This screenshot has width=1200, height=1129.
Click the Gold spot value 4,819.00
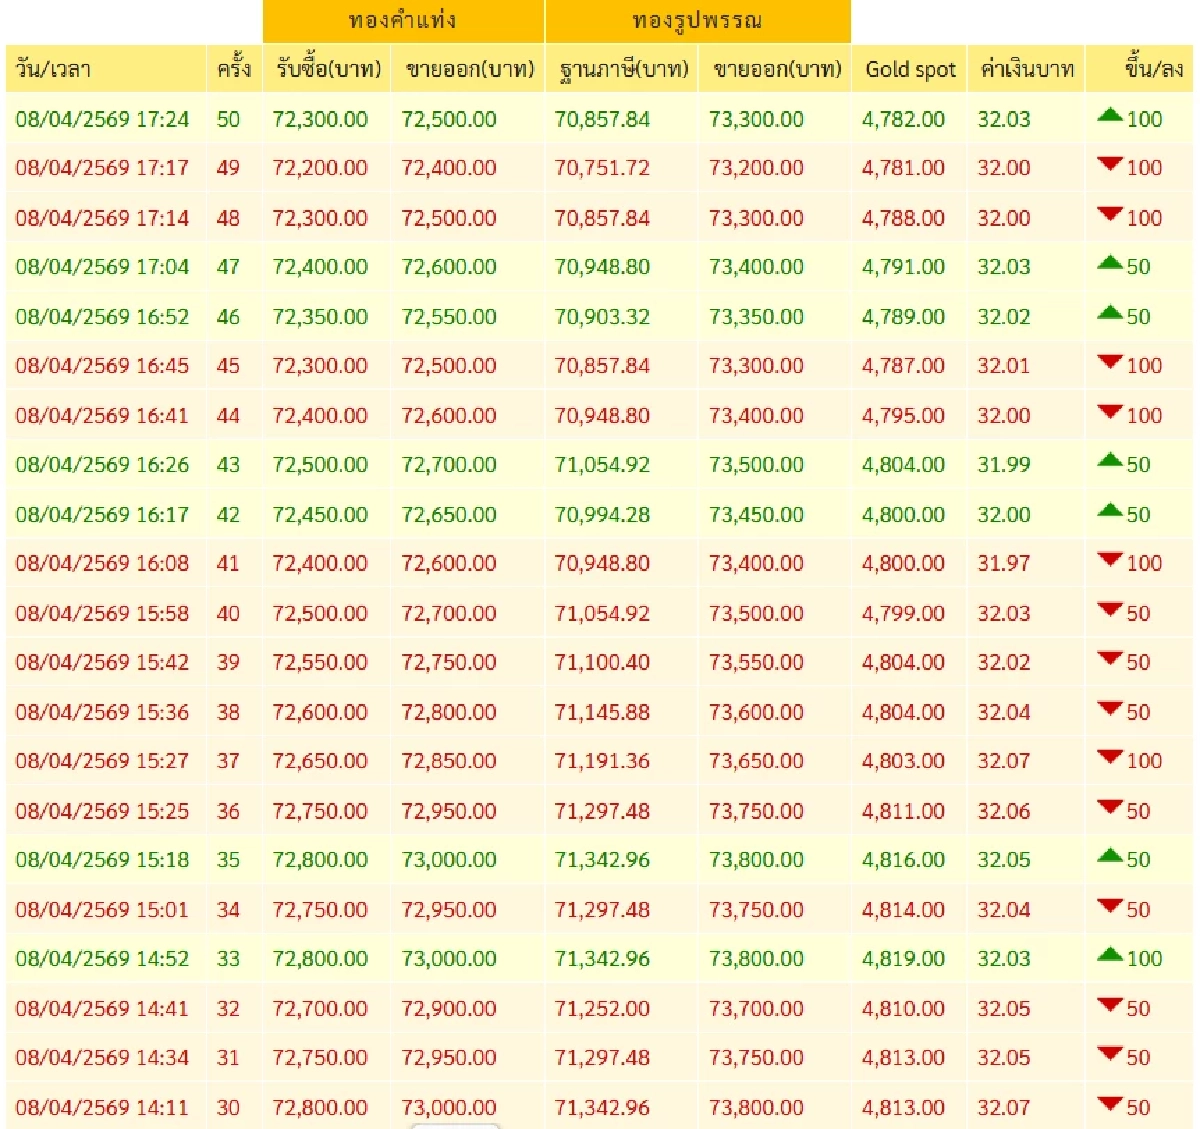903,959
